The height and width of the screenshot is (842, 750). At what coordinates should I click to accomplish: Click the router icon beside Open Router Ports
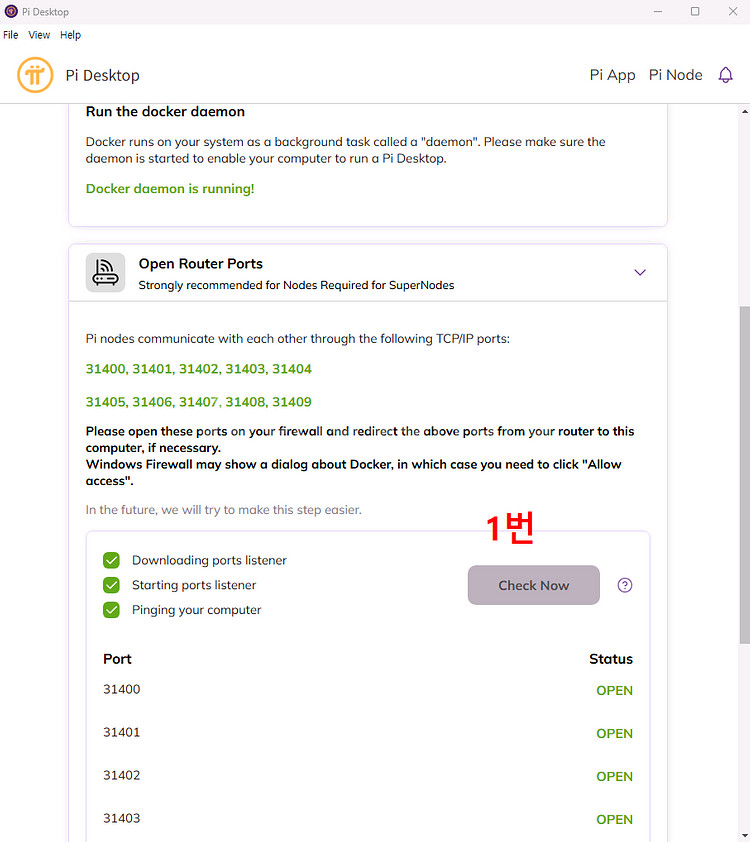(106, 272)
